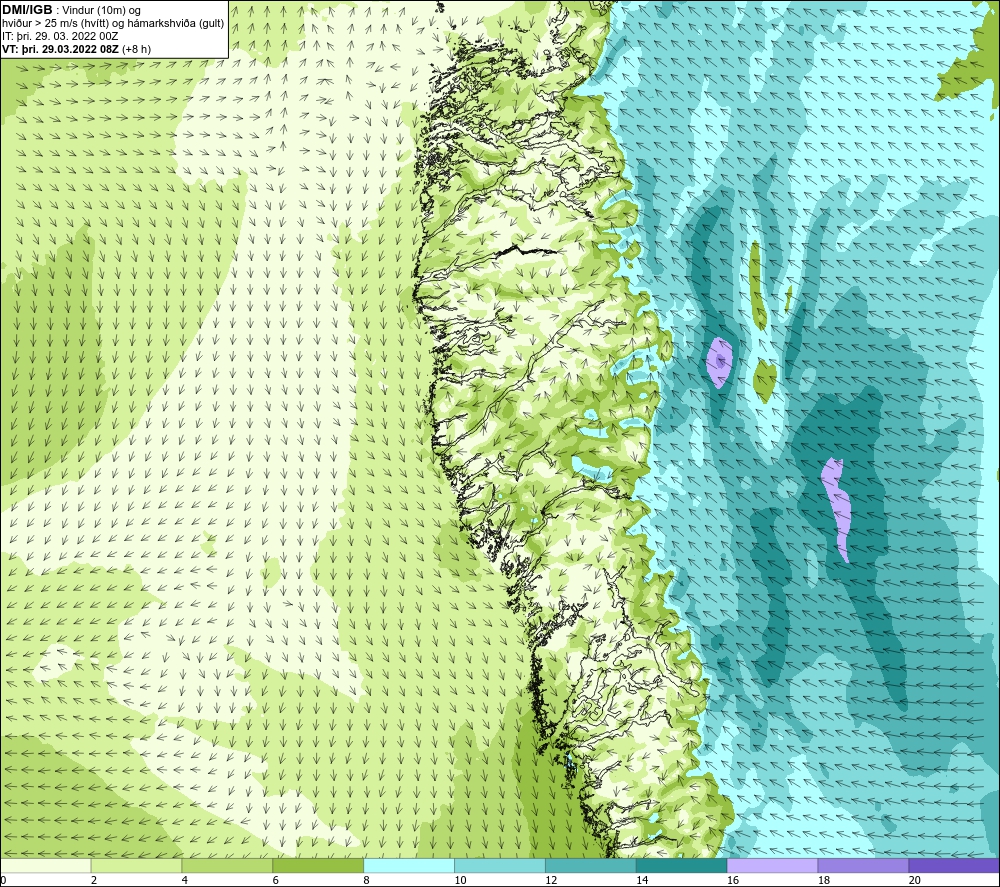Image resolution: width=1000 pixels, height=887 pixels.
Task: Click the above-20 m/s deep violet swatch
Action: [x=954, y=865]
